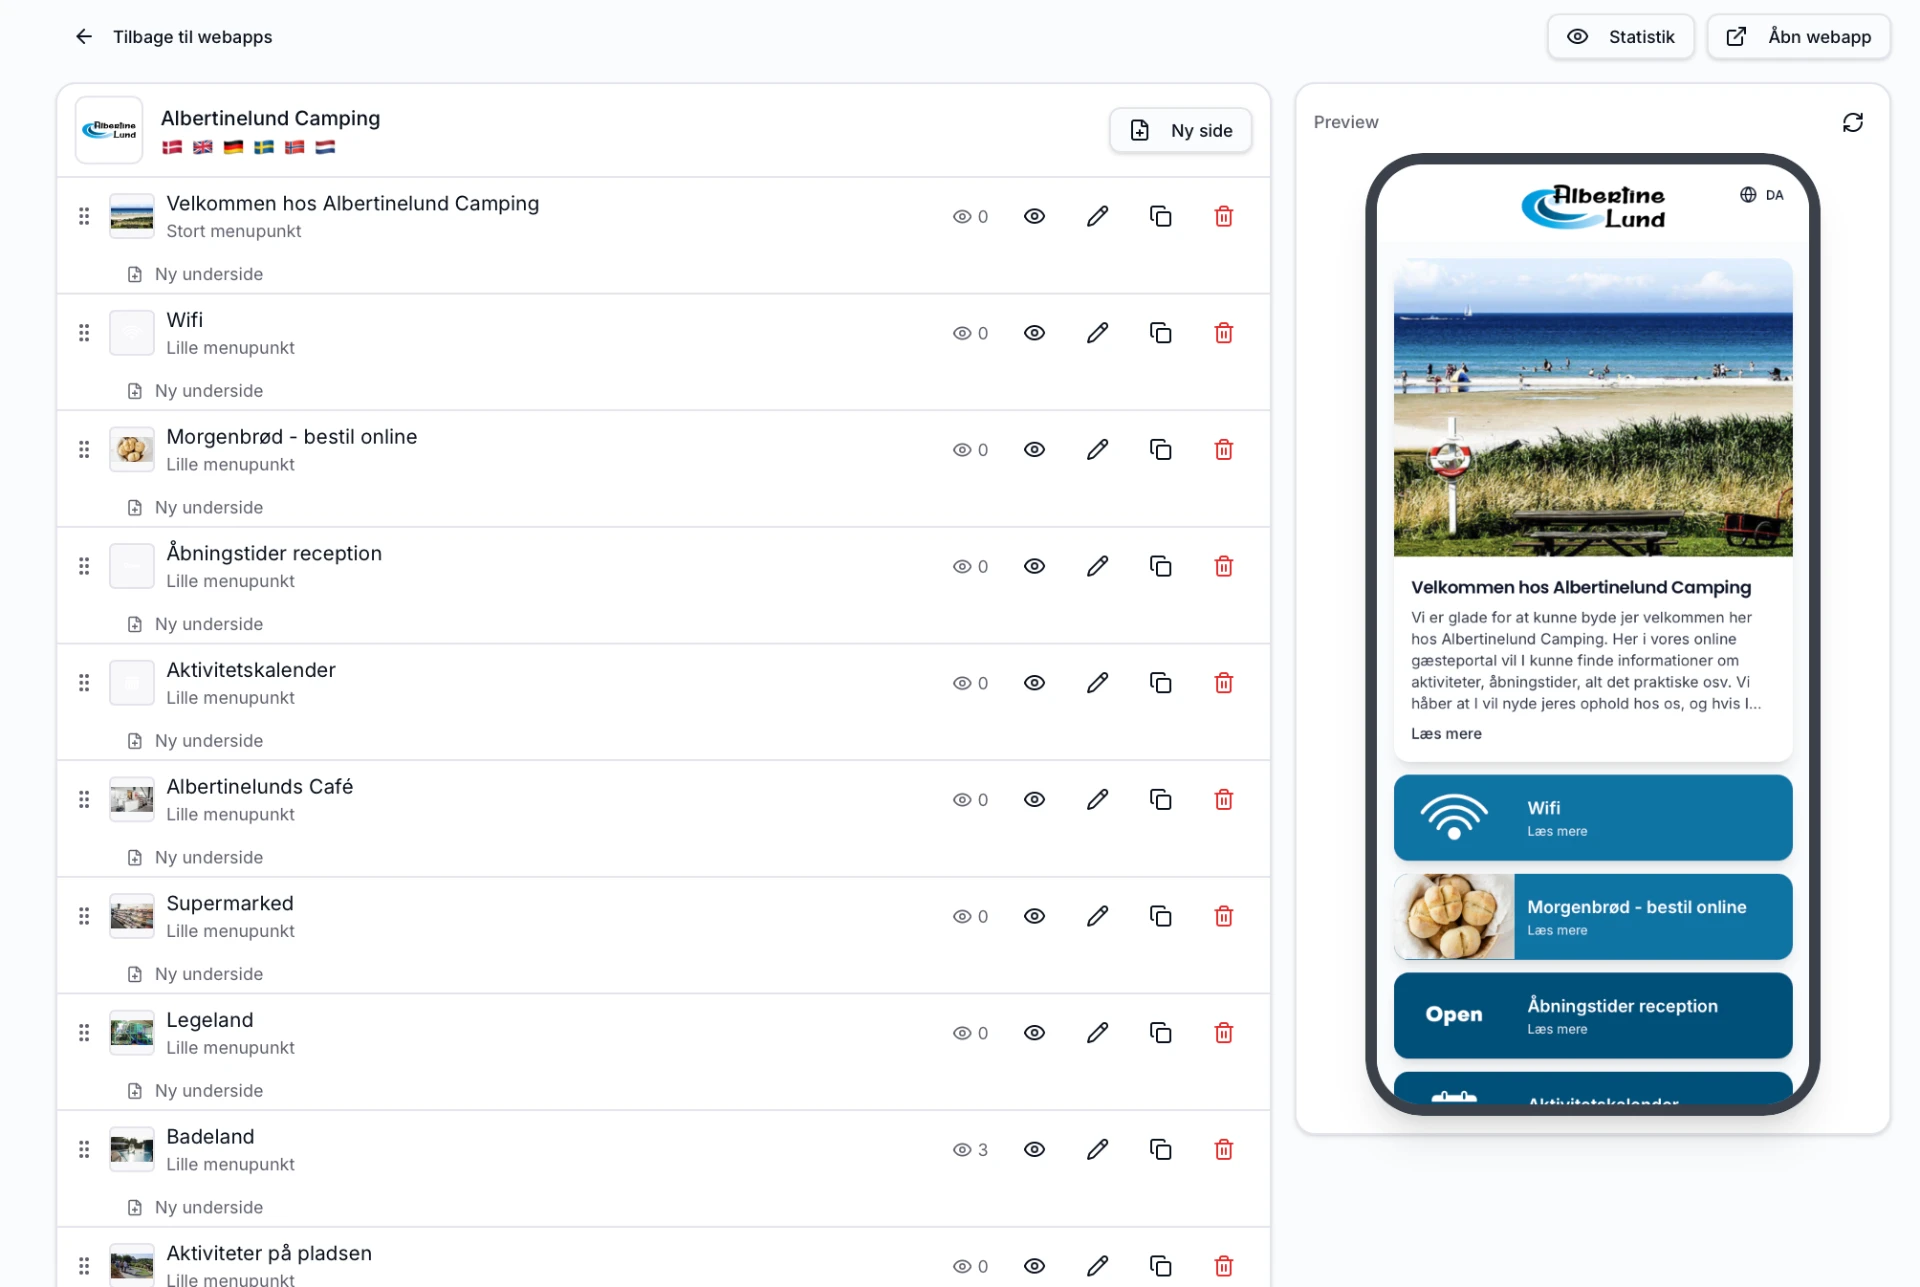
Task: Toggle visibility of Aktivitetskalender
Action: (1034, 683)
